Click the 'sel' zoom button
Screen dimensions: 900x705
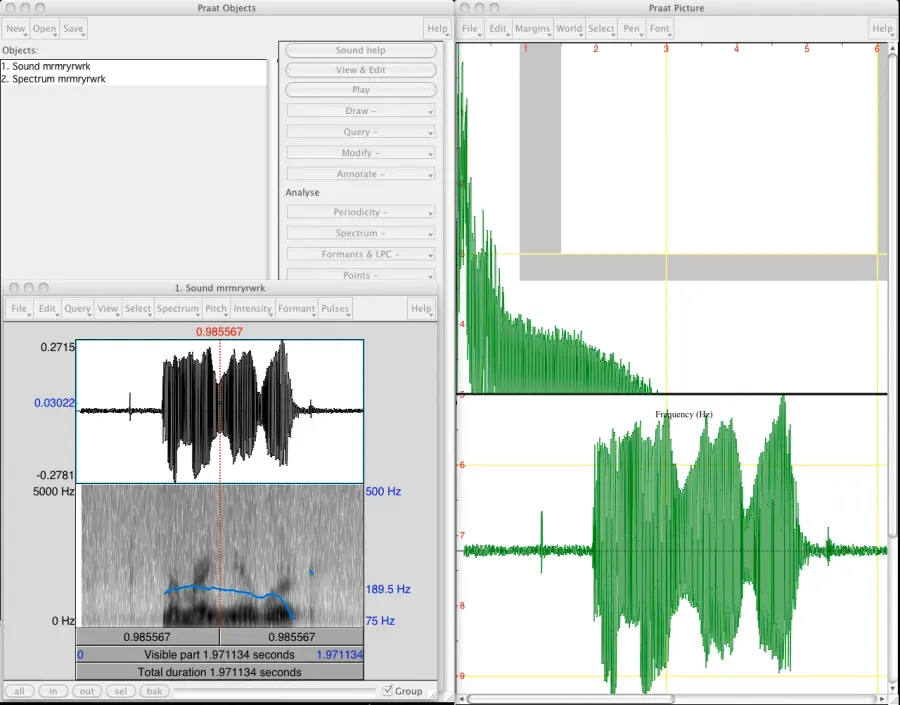(121, 691)
